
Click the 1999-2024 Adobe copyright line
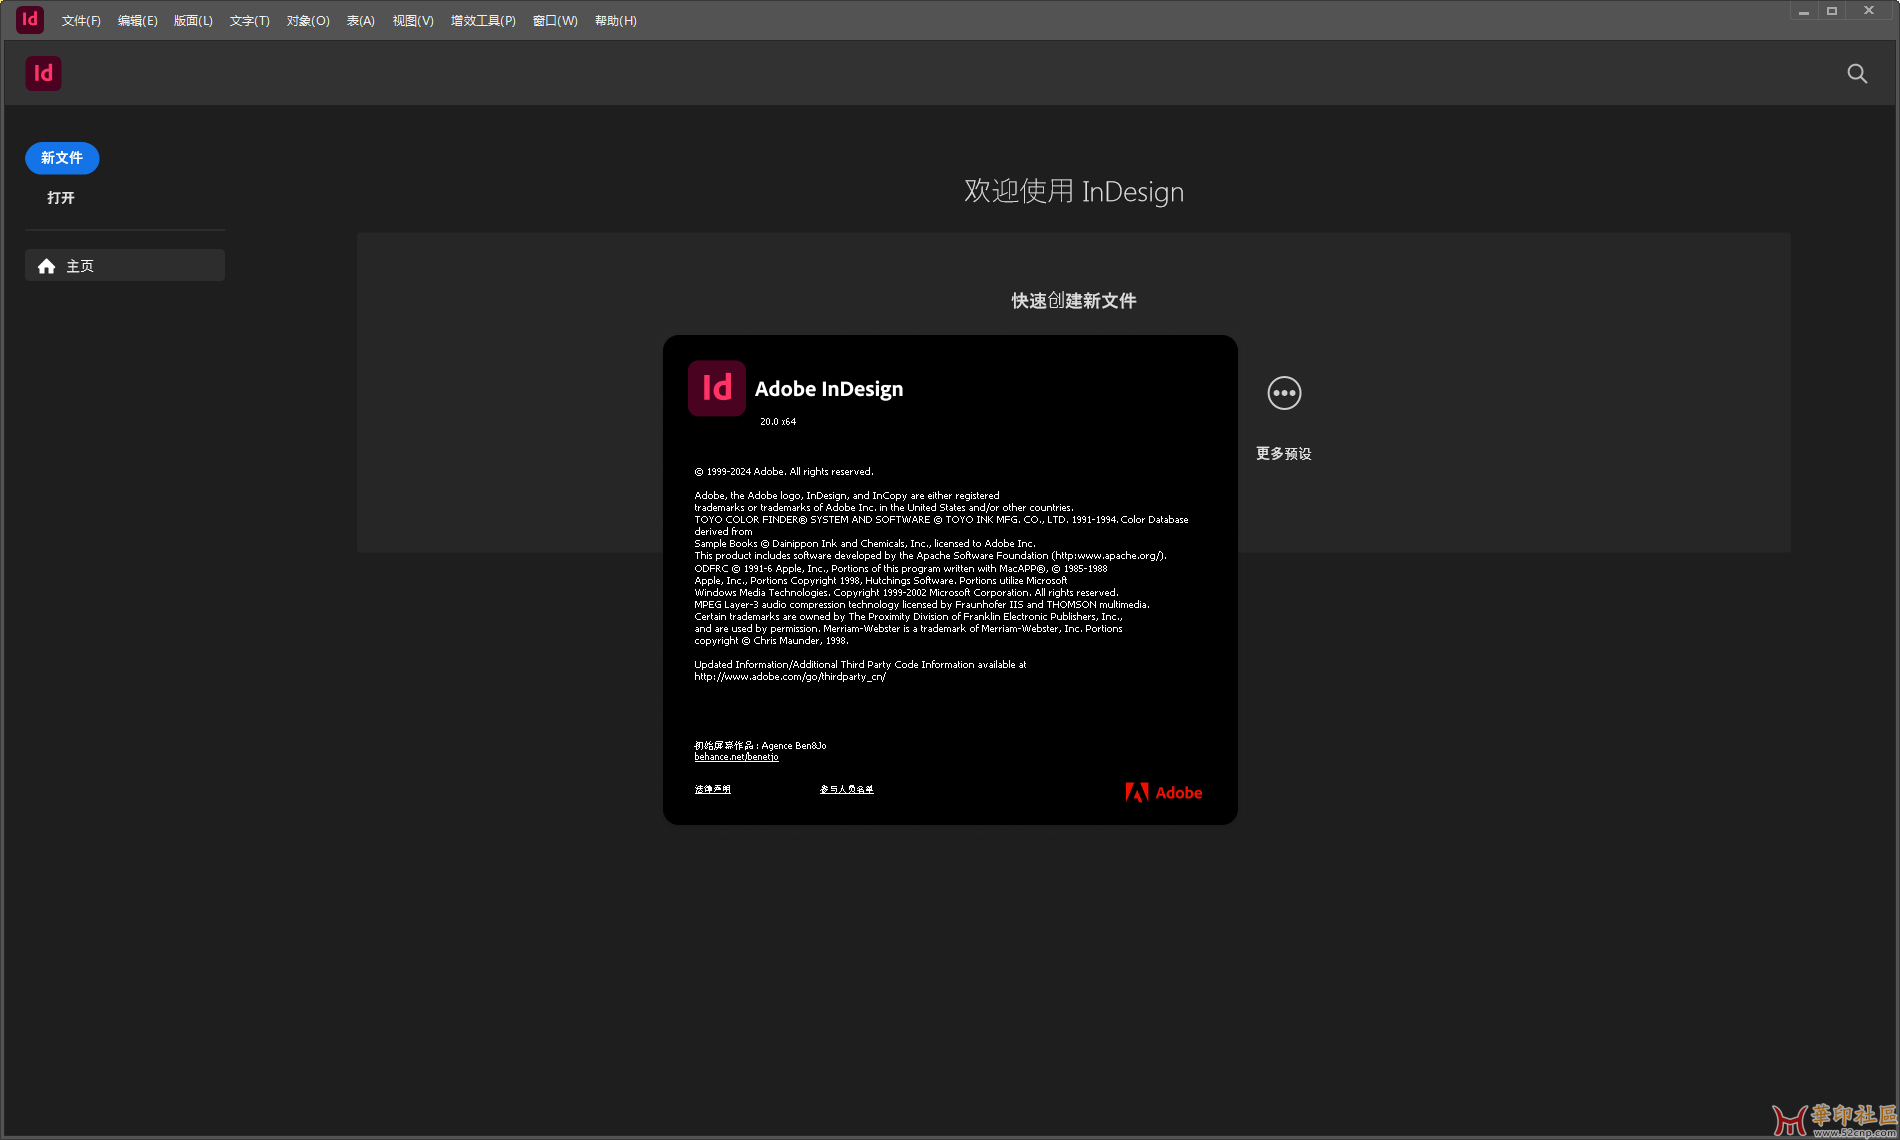tap(784, 472)
